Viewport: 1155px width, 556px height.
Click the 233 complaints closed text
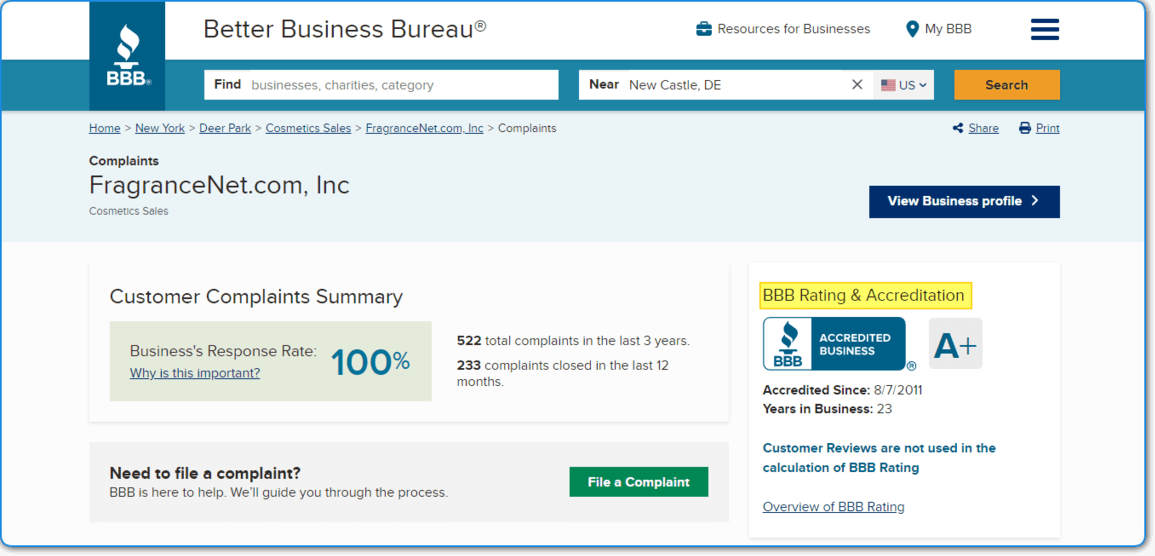[563, 373]
